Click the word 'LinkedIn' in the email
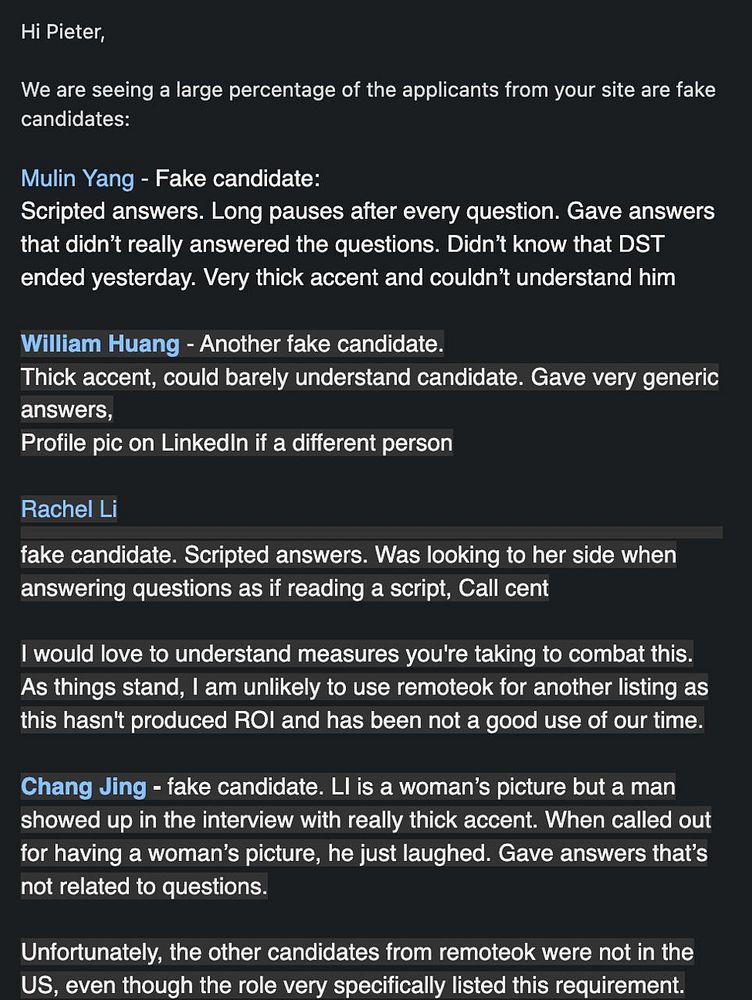This screenshot has height=1000, width=752. [204, 443]
